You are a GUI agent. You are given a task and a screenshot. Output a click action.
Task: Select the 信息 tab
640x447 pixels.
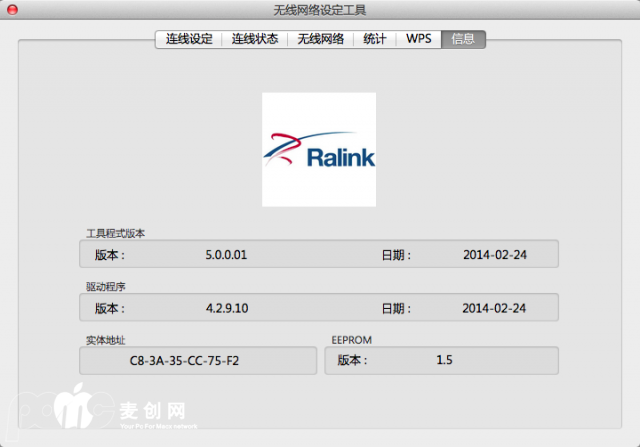point(463,39)
